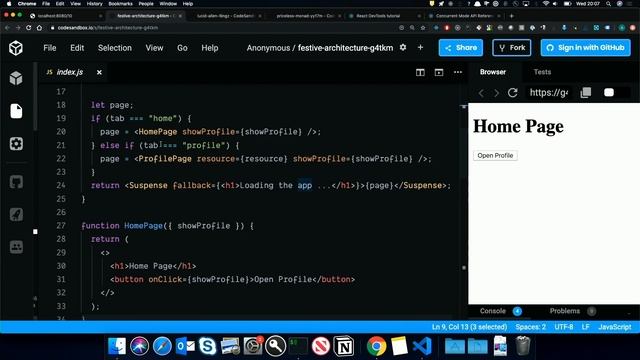Click Ln 9, Col 13 cursor position
Screen dimensions: 640x360
(x=469, y=327)
